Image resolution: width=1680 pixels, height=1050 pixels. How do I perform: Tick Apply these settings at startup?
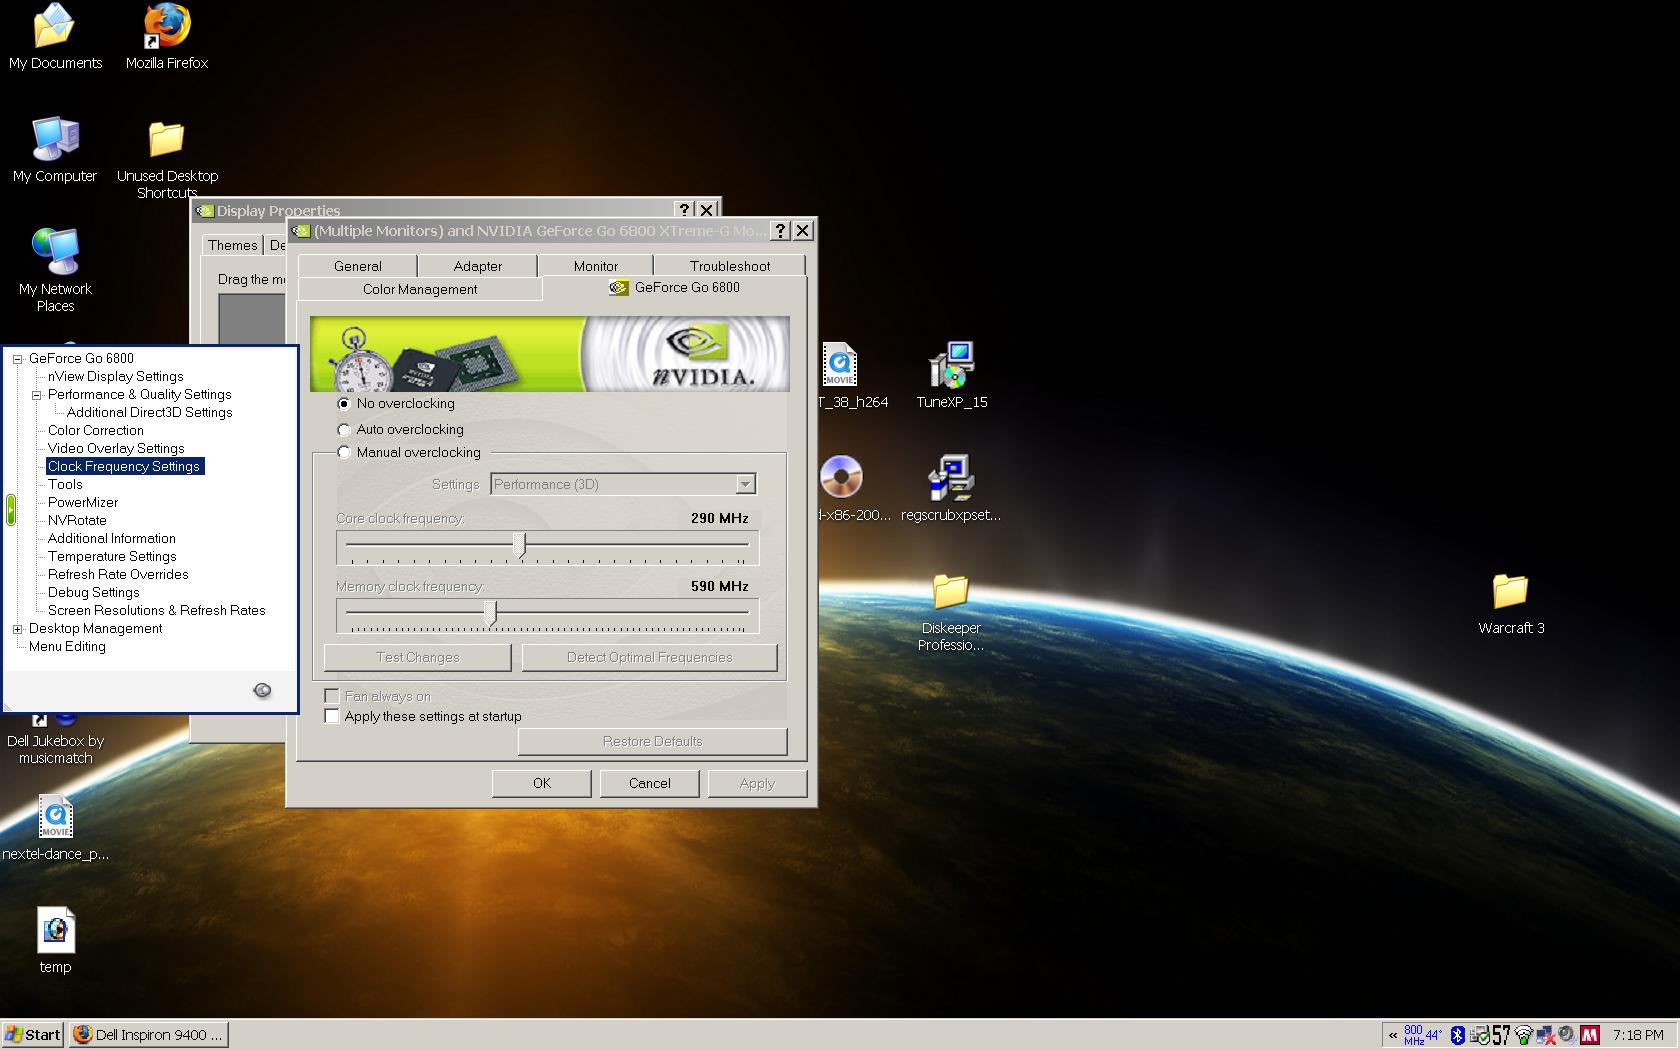[x=332, y=716]
